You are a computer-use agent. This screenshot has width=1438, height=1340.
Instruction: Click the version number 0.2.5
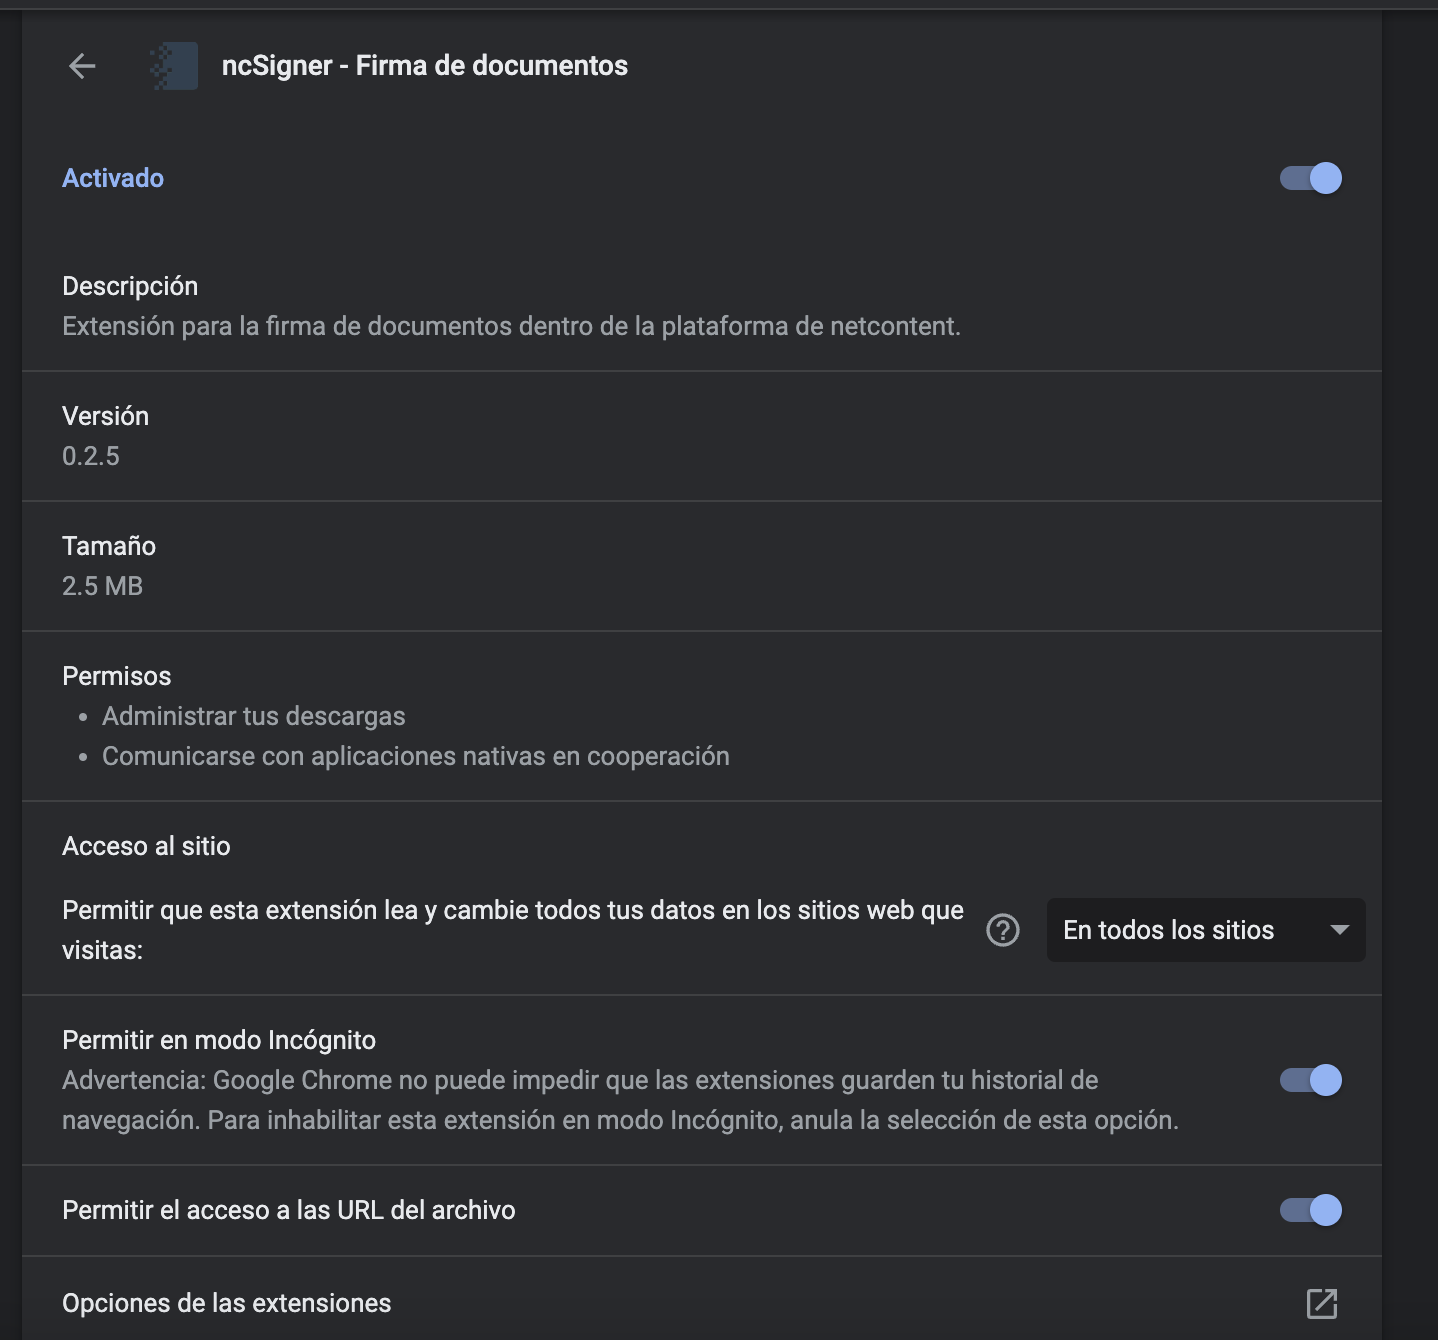tap(91, 456)
